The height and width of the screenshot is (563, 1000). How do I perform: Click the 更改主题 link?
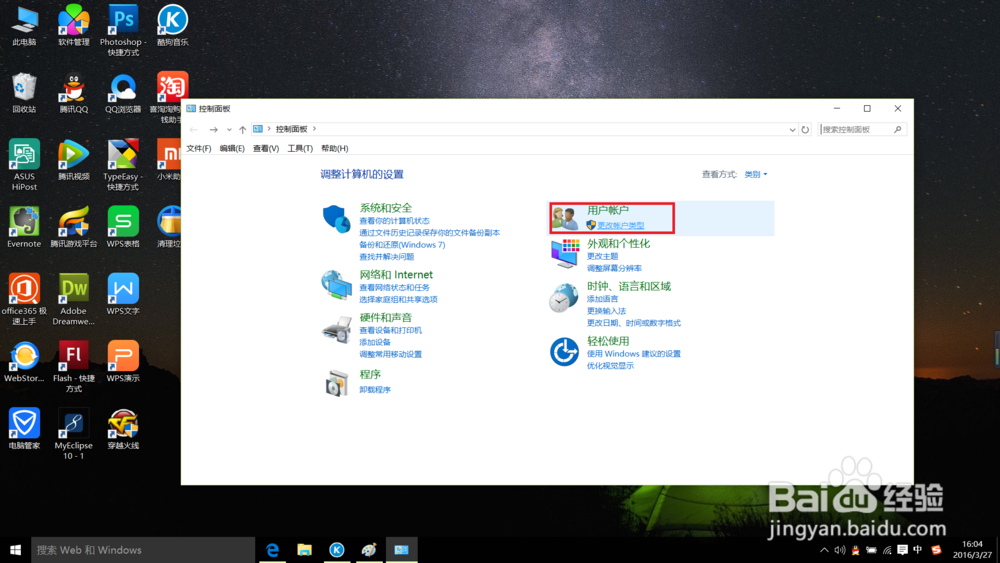[x=603, y=256]
